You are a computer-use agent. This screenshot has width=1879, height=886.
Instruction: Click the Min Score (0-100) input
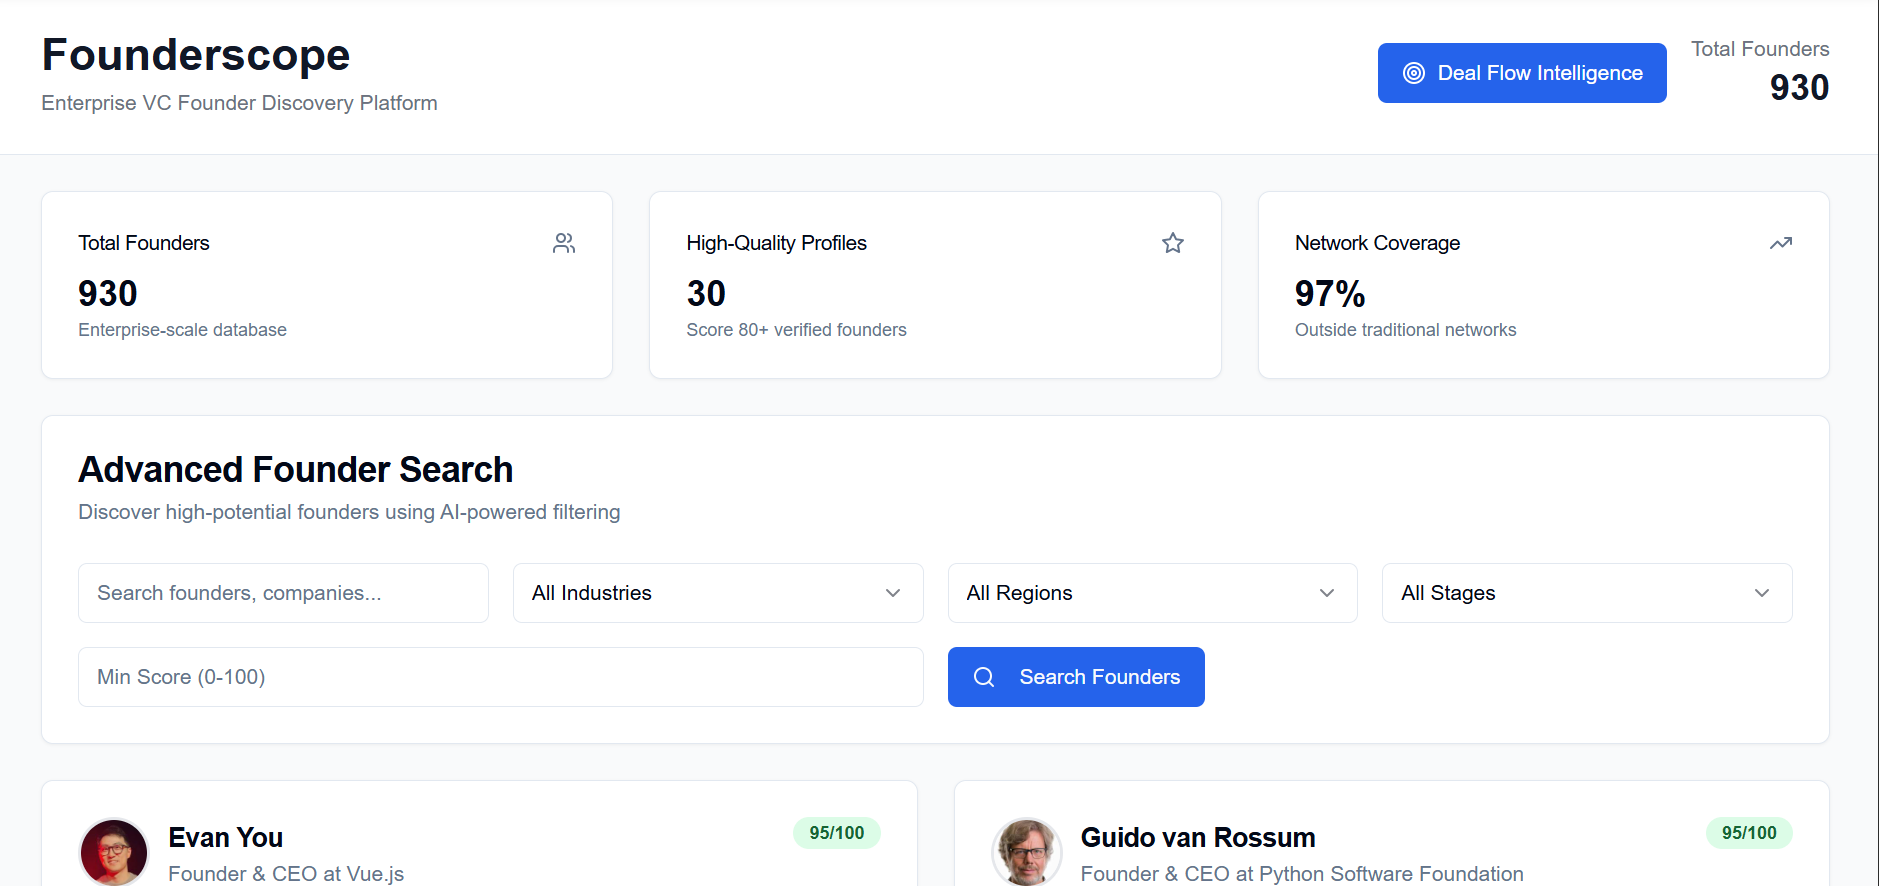point(500,677)
